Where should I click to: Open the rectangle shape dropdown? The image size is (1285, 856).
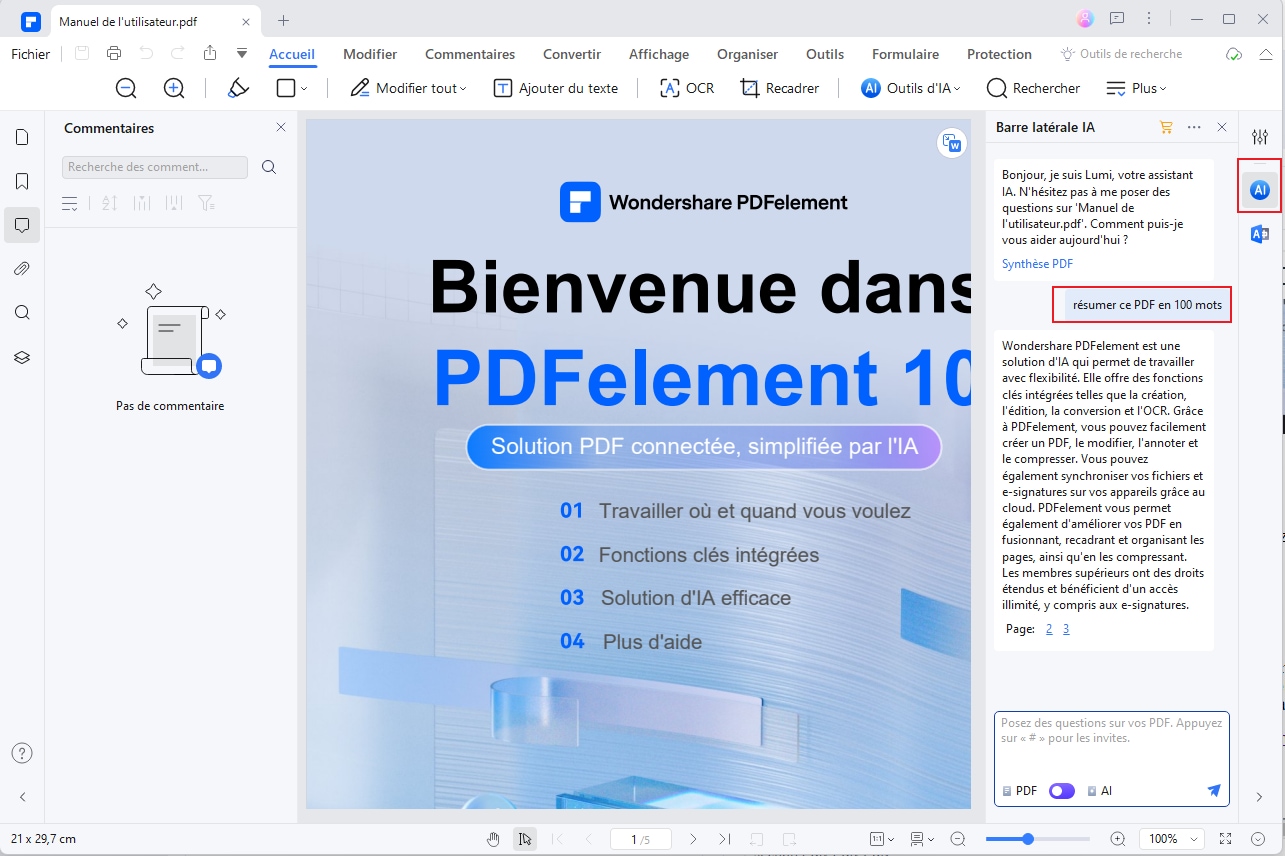292,88
